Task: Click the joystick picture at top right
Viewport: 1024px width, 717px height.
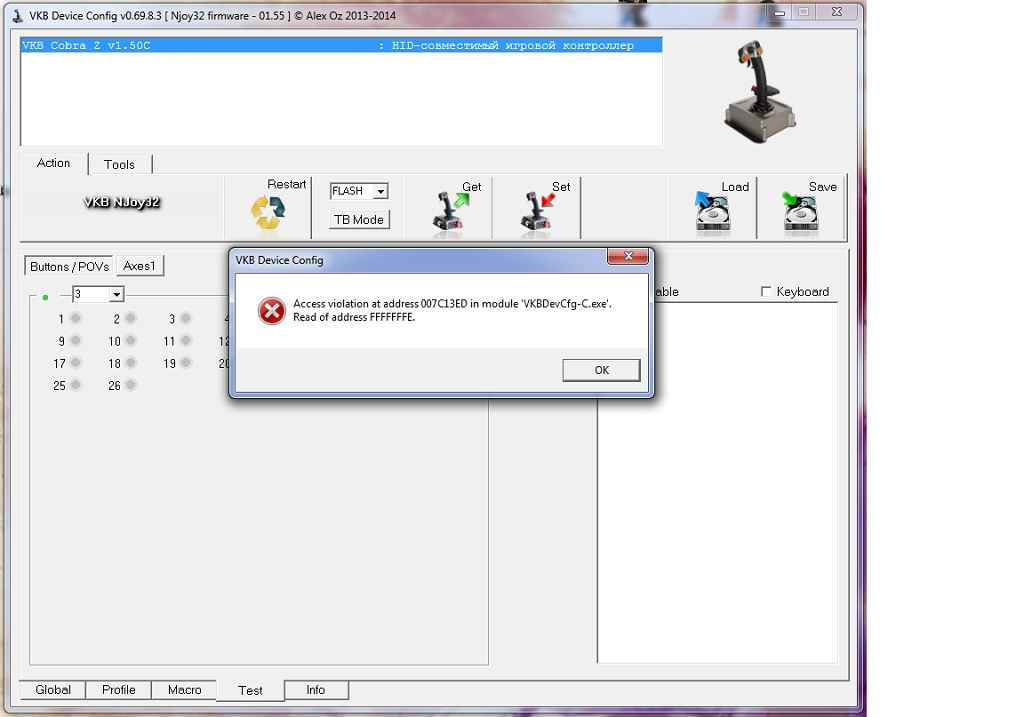Action: coord(760,91)
